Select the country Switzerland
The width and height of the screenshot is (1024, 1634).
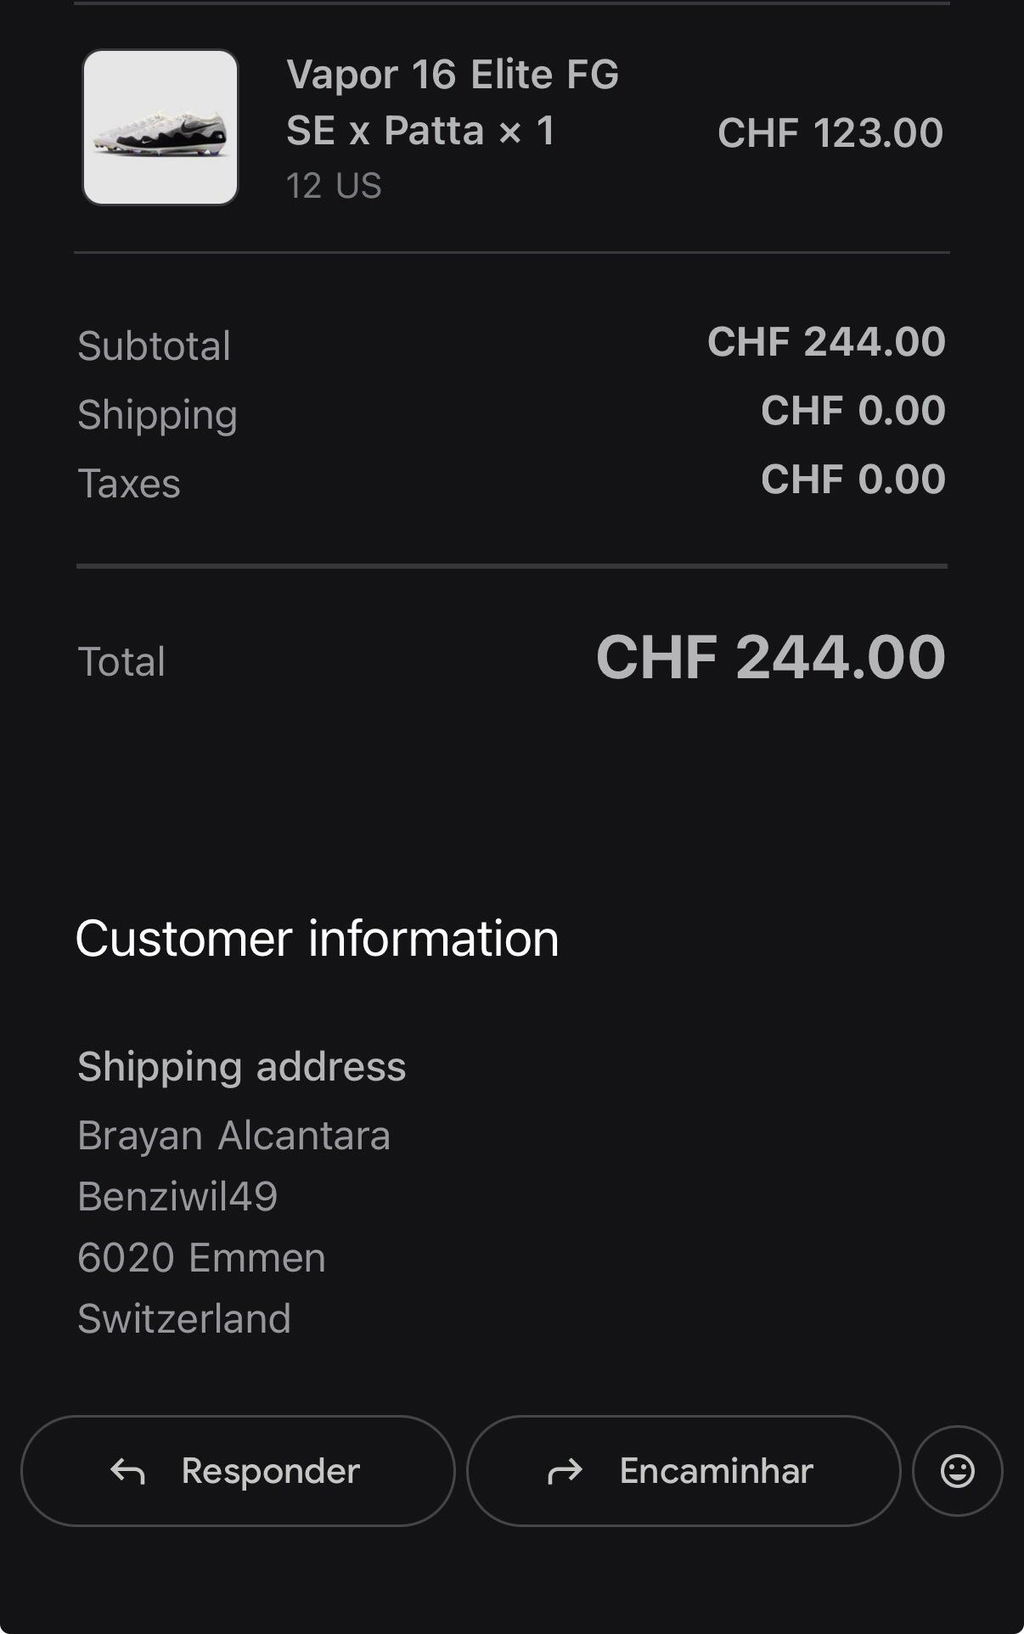click(x=184, y=1319)
